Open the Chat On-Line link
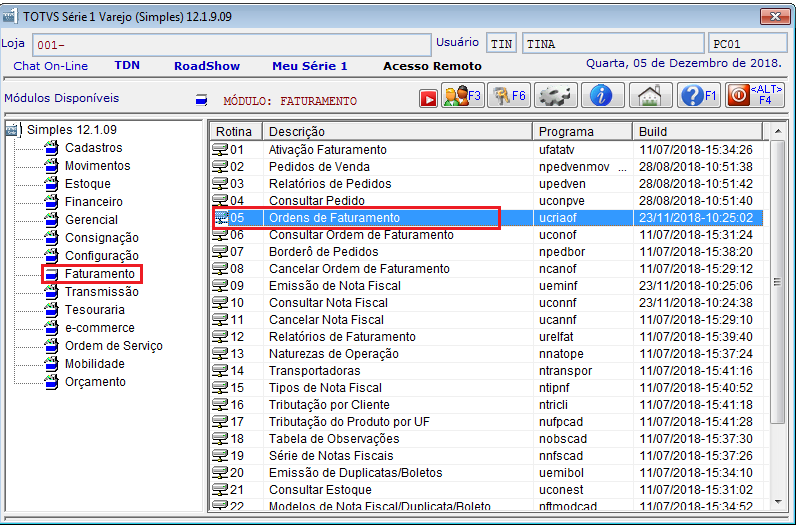The width and height of the screenshot is (797, 525). 50,66
